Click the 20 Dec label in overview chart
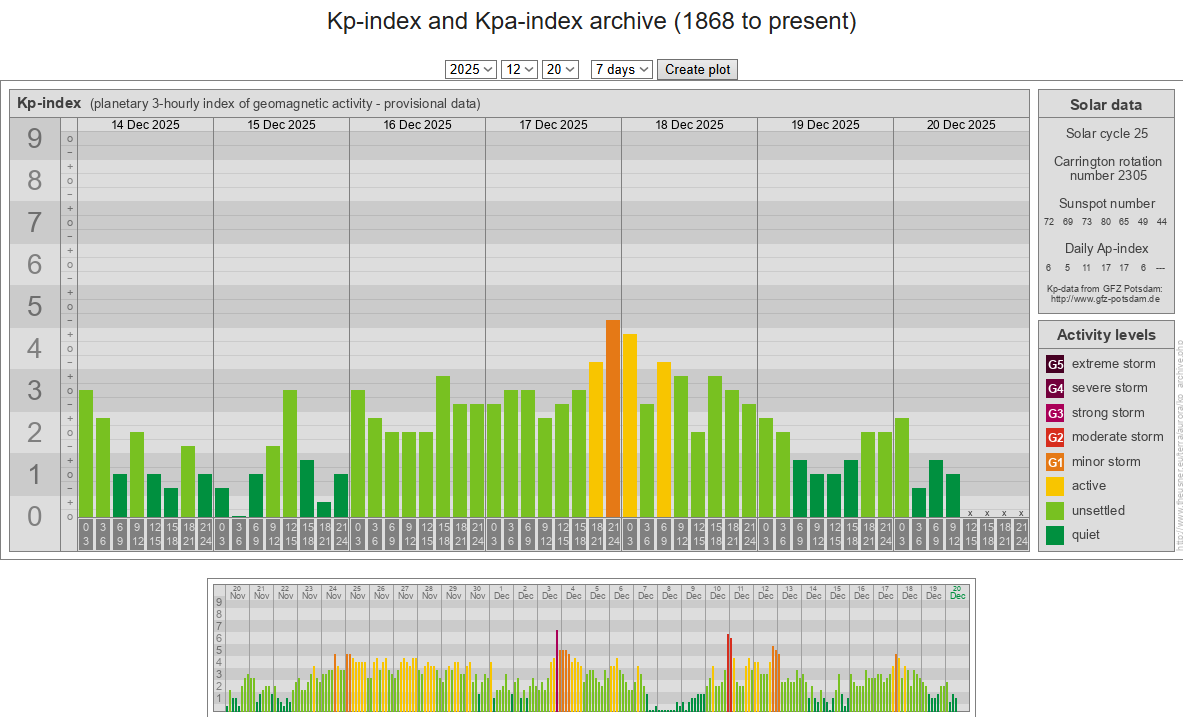Viewport: 1183px width, 717px height. pos(957,591)
